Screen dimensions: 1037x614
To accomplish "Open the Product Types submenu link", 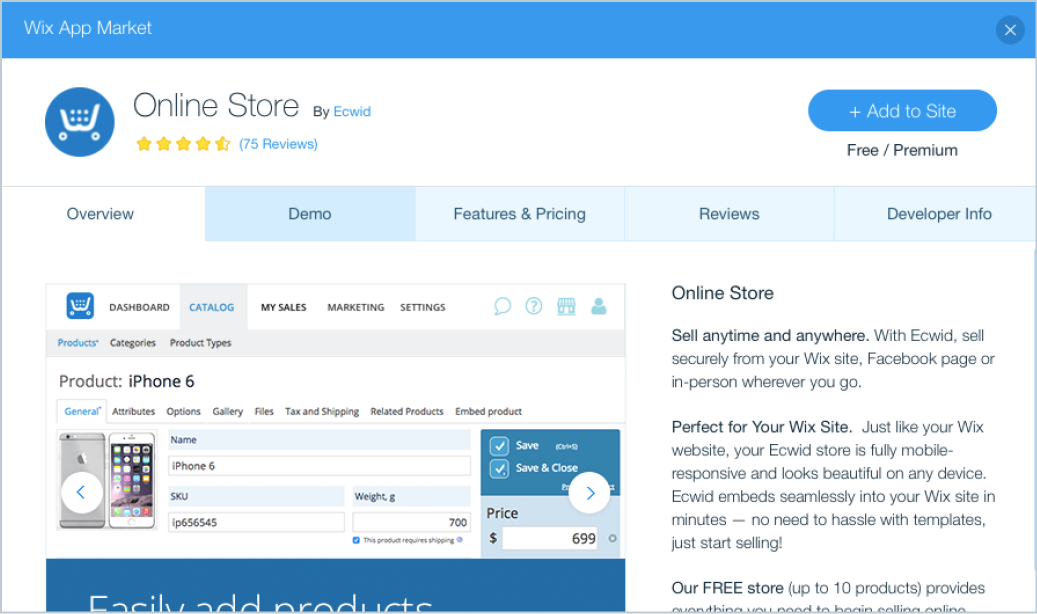I will pos(200,343).
